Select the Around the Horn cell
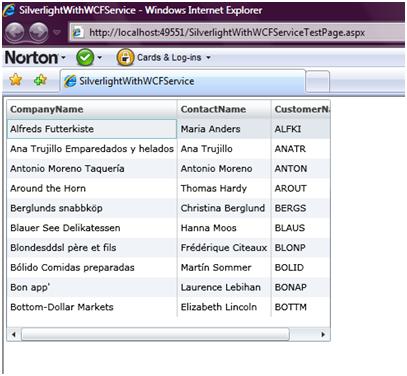 point(92,188)
